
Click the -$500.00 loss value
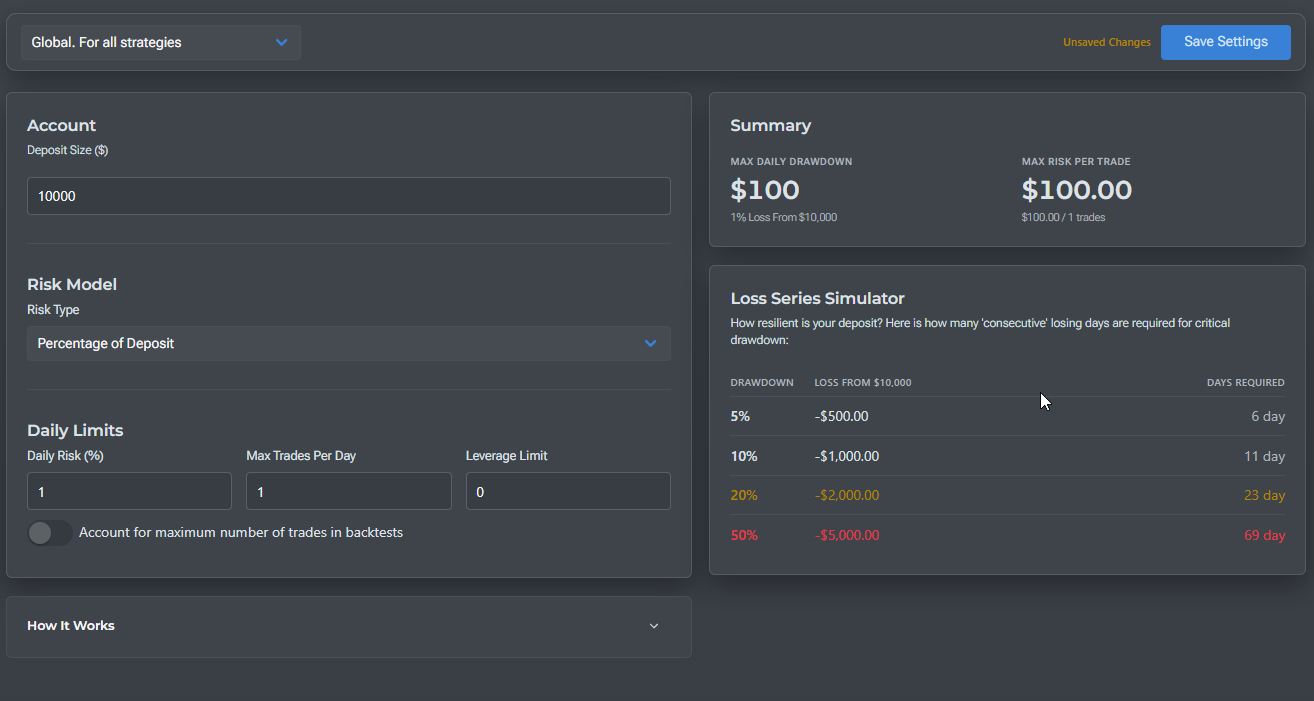[841, 416]
